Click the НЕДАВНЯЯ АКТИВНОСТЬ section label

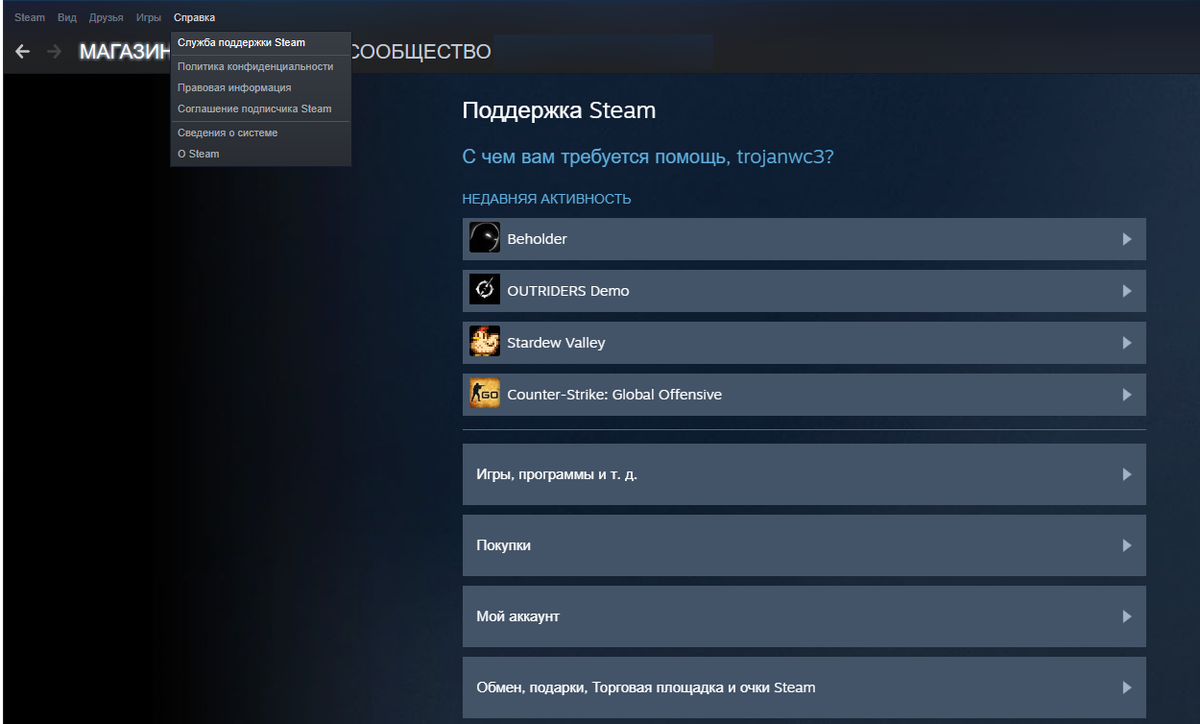pyautogui.click(x=546, y=199)
